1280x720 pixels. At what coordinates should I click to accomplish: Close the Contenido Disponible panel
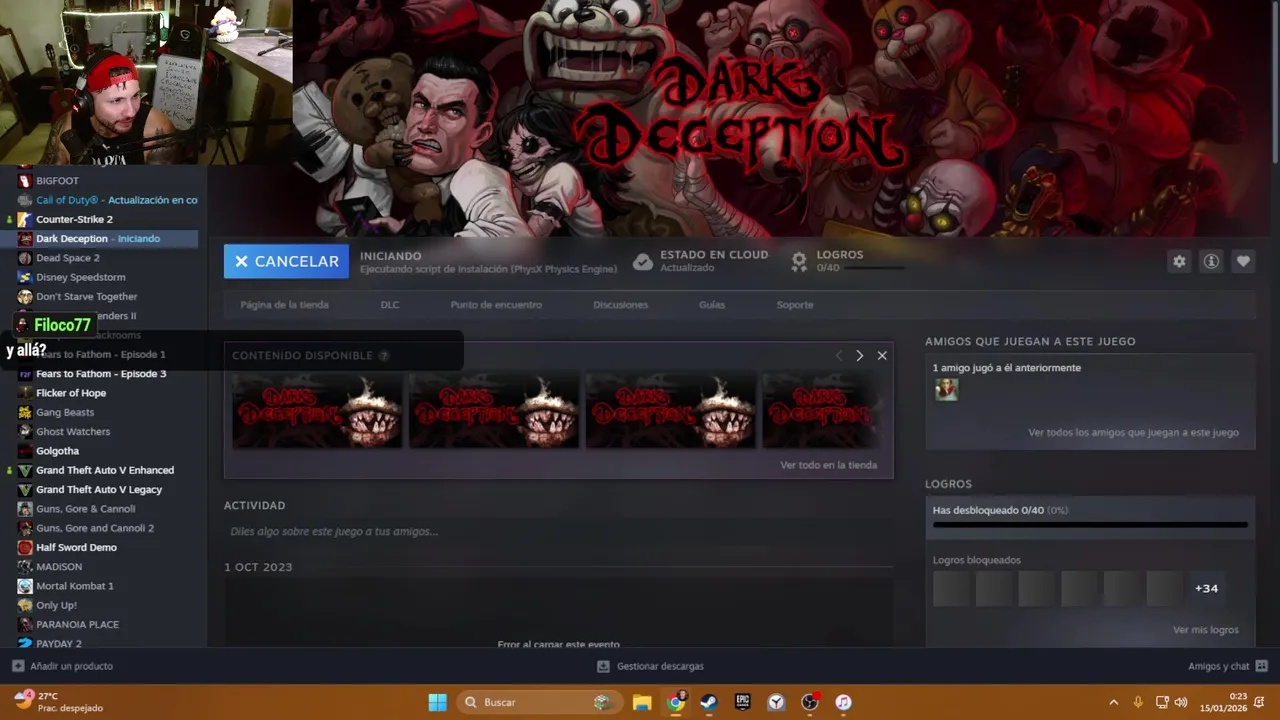[882, 355]
